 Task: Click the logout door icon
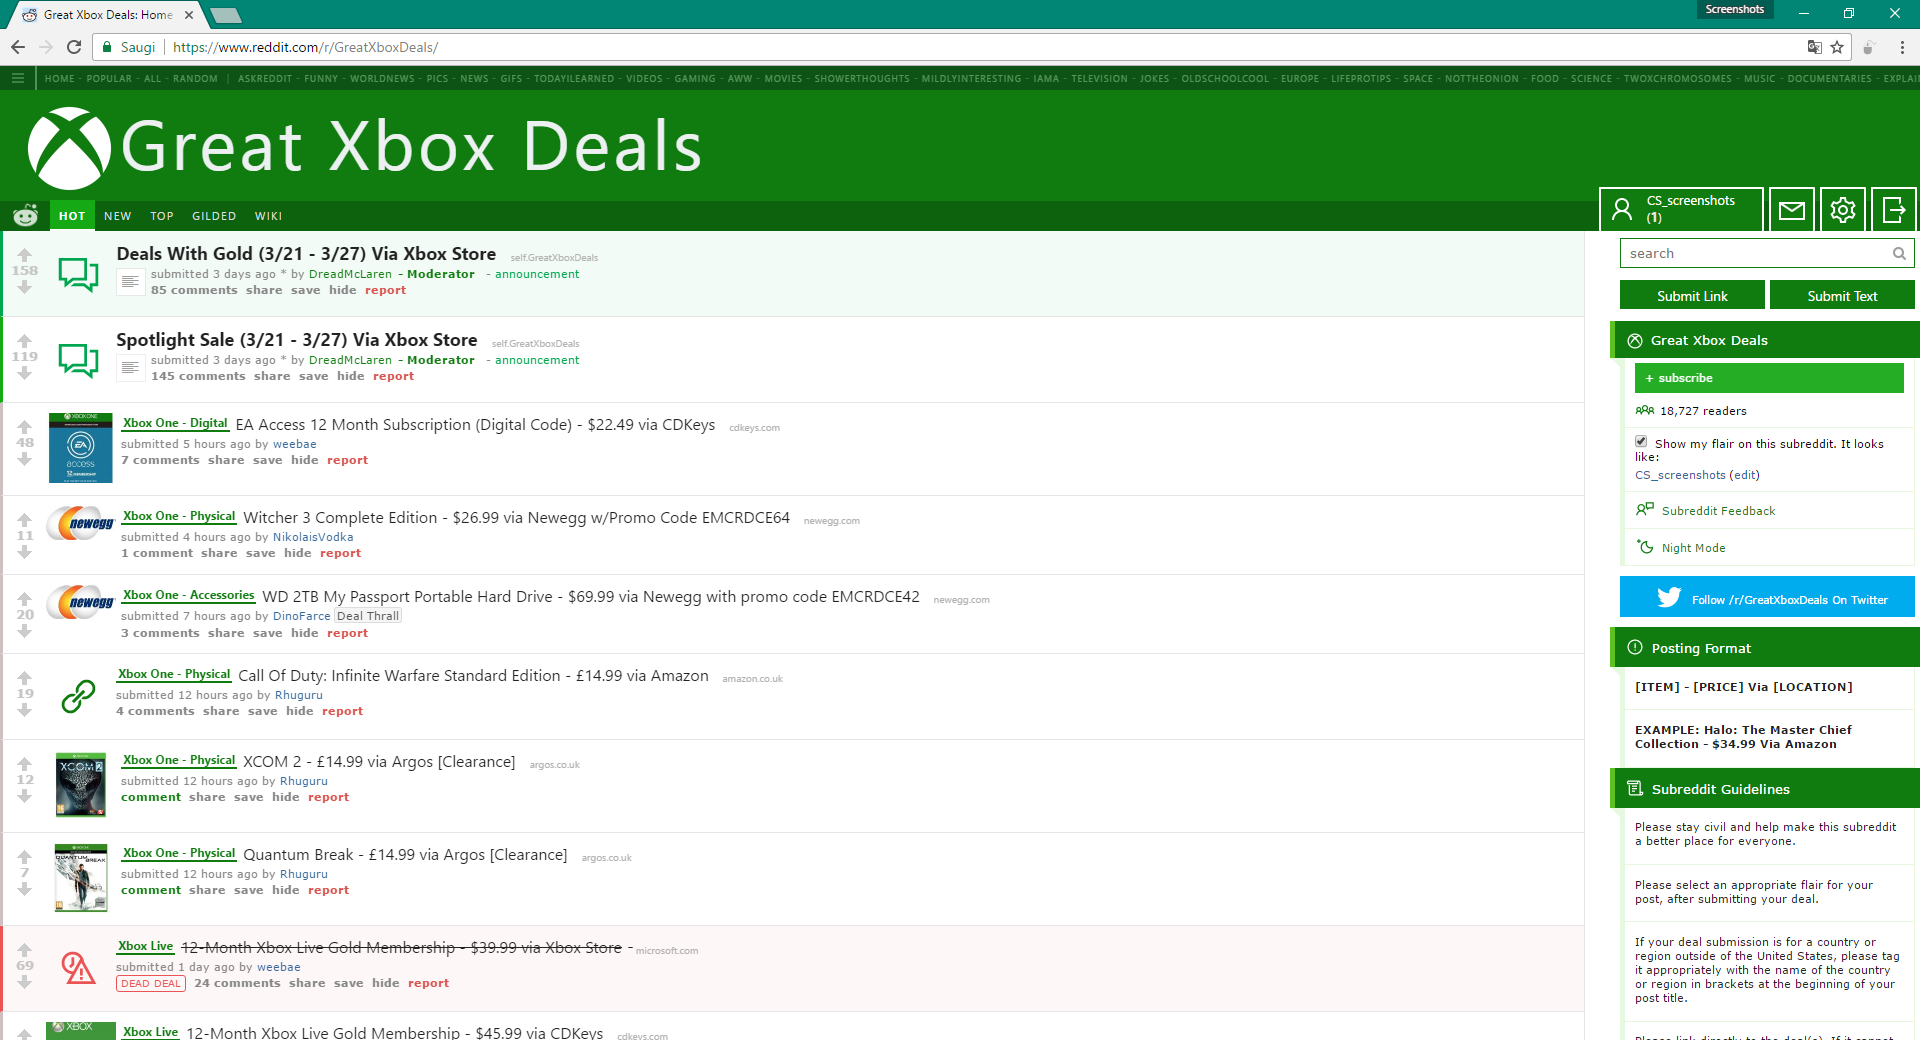[1893, 210]
